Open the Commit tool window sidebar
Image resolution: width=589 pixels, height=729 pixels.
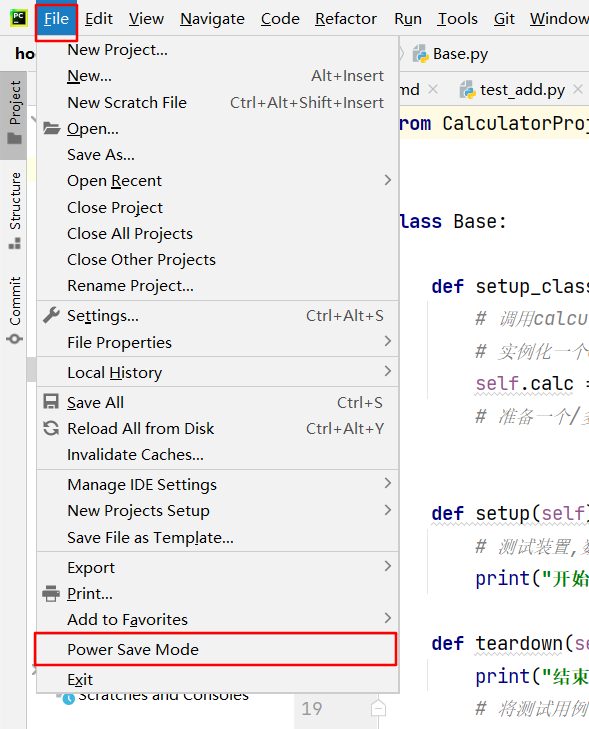[x=14, y=310]
